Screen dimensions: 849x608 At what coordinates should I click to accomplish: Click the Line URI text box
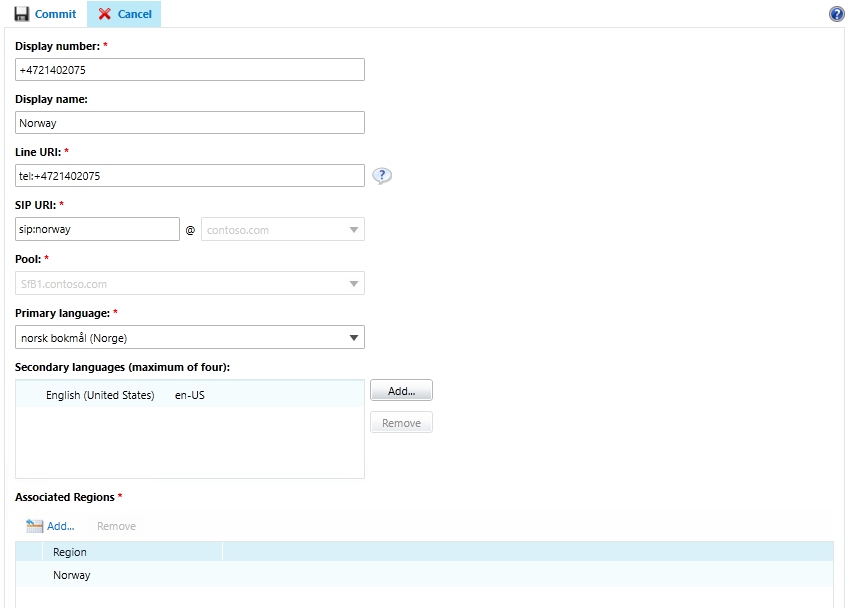click(190, 176)
